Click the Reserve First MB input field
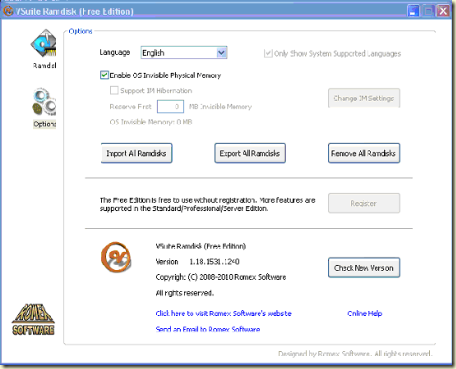This screenshot has width=456, height=369. [x=170, y=107]
